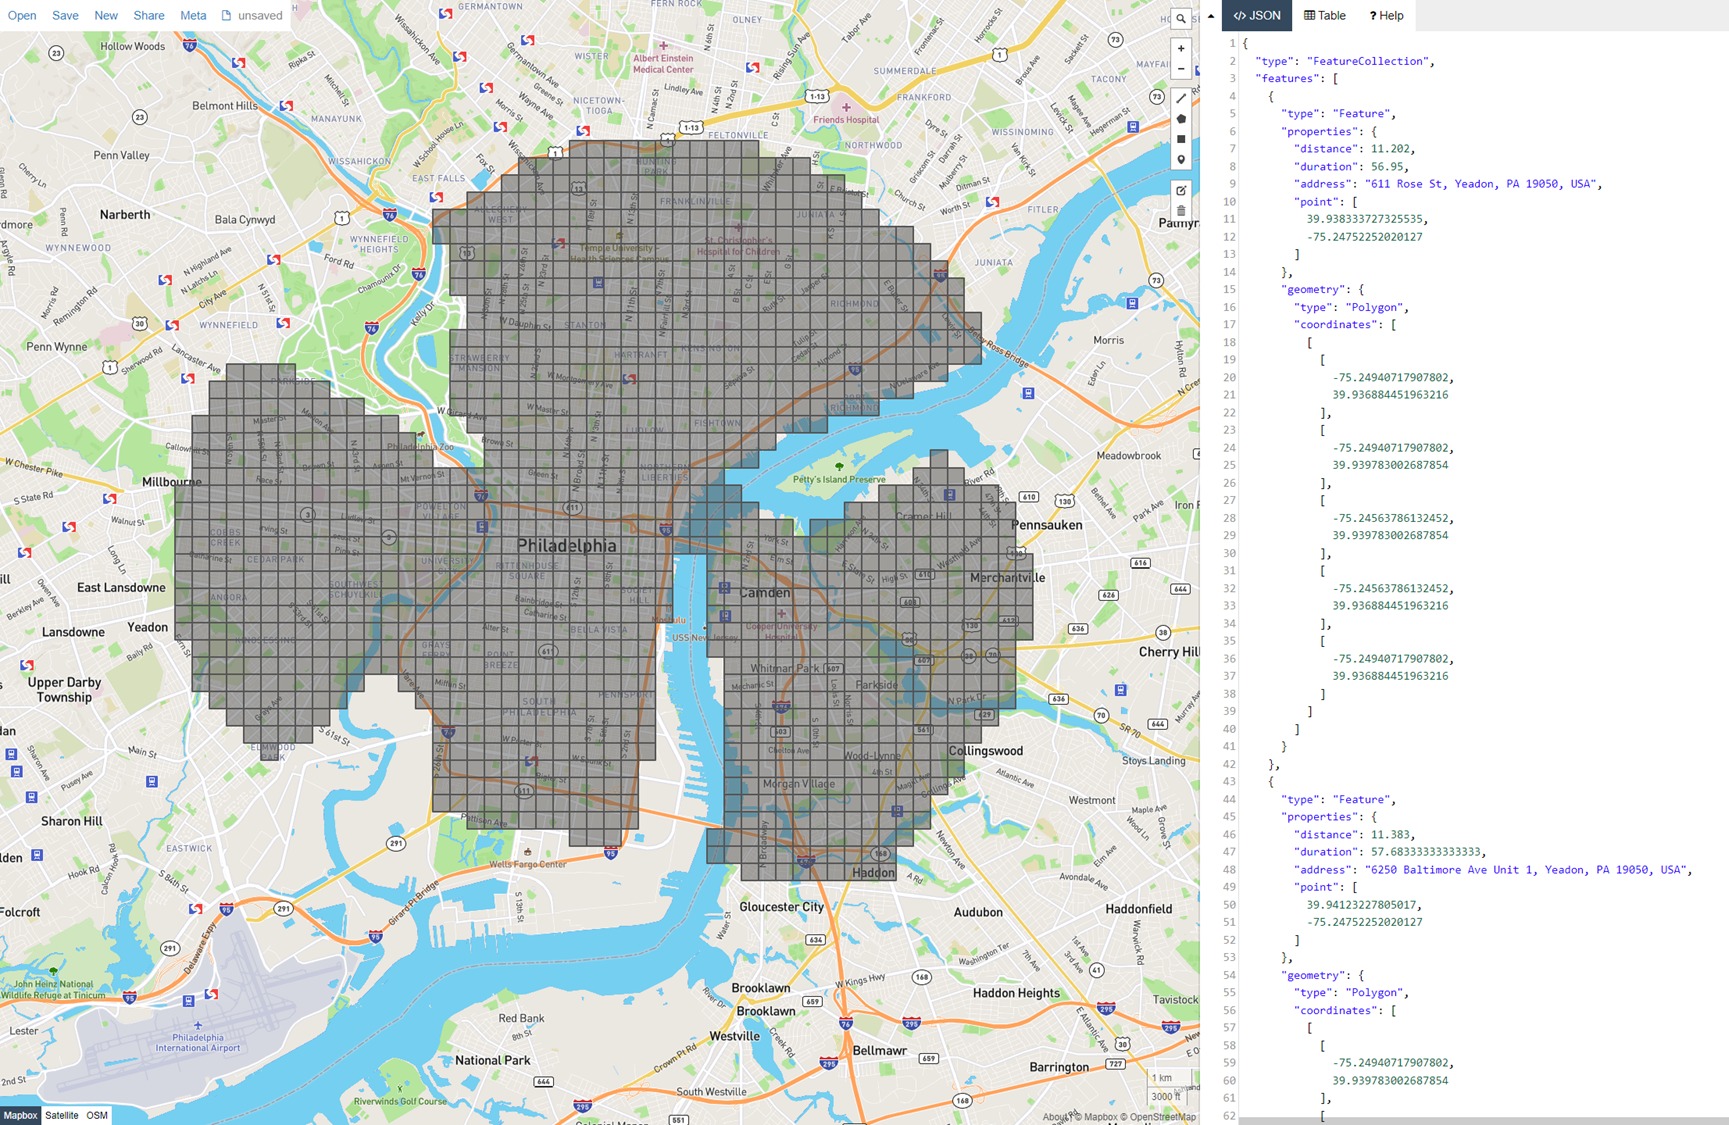Open the Share menu

pyautogui.click(x=148, y=15)
